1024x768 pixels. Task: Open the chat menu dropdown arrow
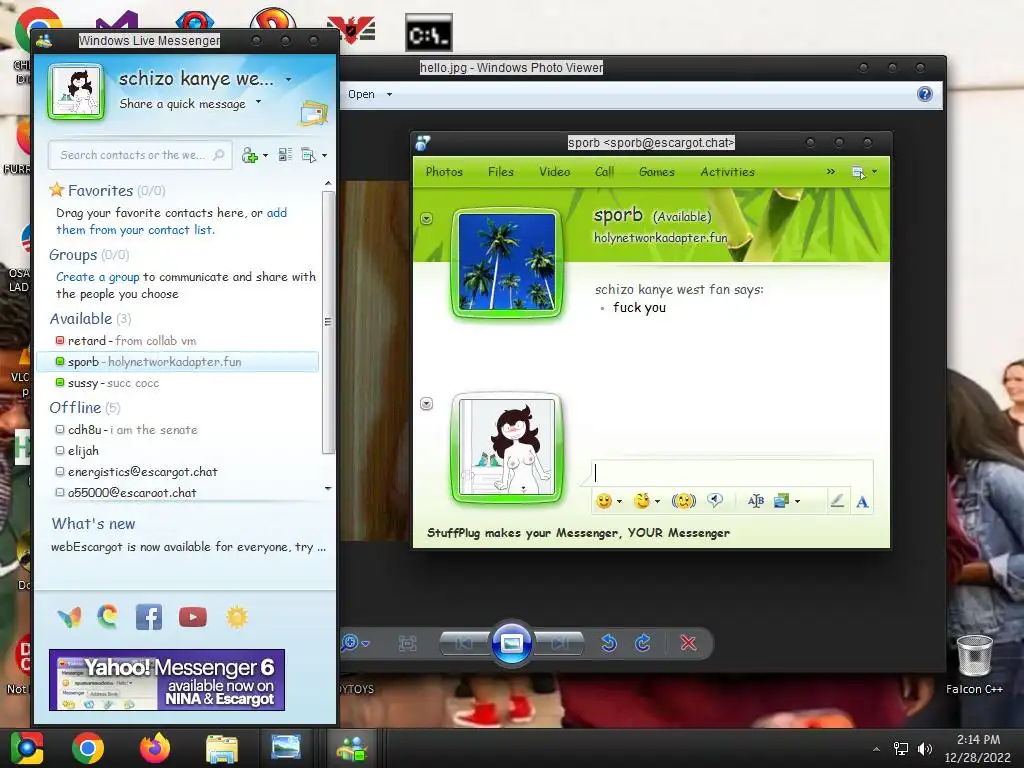(874, 172)
